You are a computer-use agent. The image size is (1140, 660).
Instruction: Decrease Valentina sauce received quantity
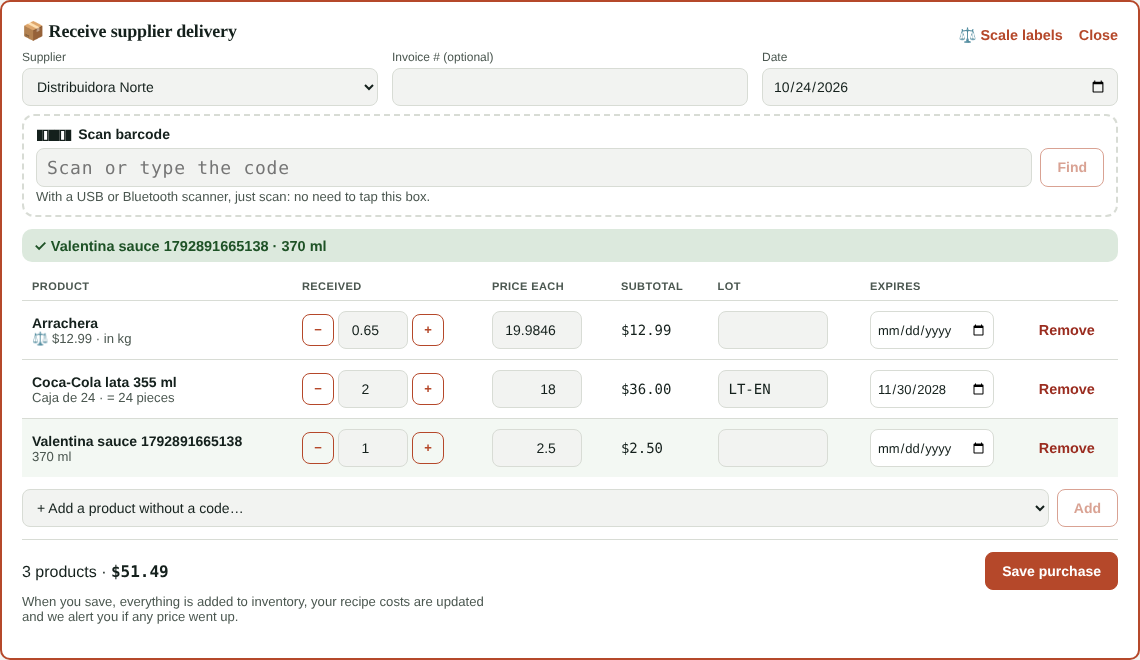click(x=318, y=448)
